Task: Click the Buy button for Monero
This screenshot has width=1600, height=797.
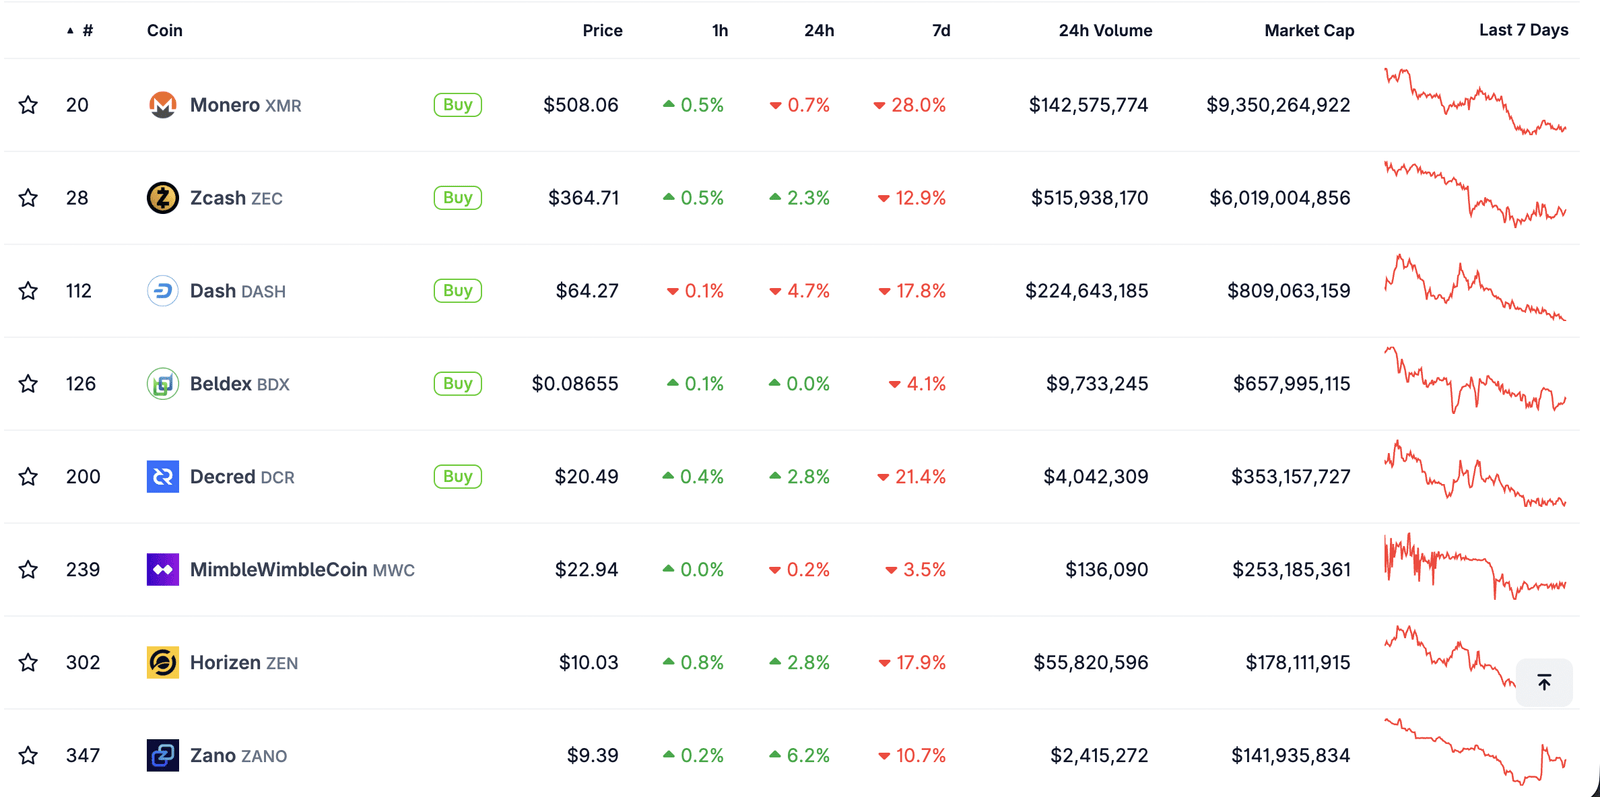Action: click(457, 104)
